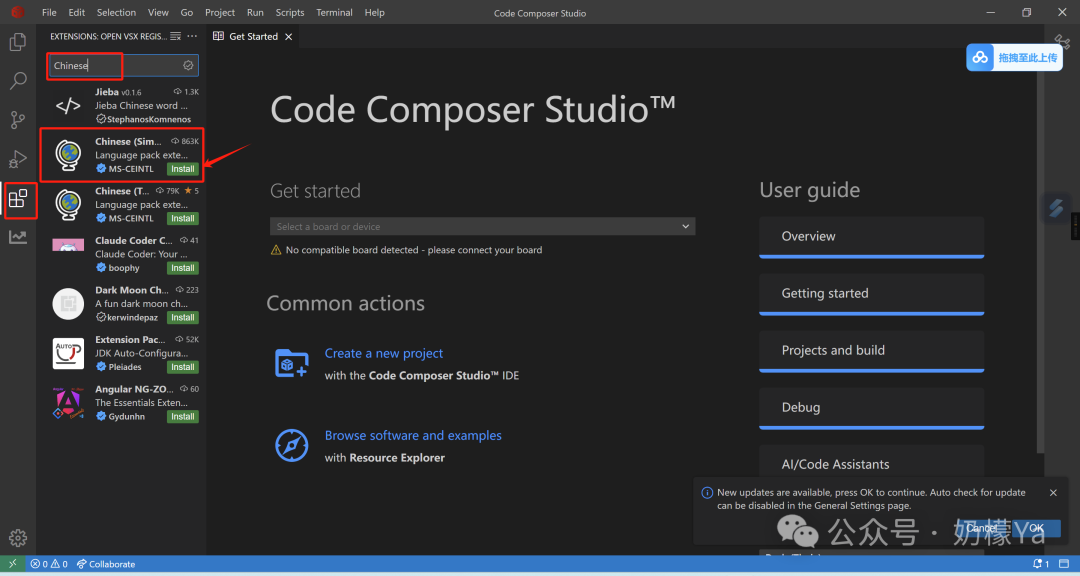1080x576 pixels.
Task: Open the Scripts menu
Action: pyautogui.click(x=290, y=12)
